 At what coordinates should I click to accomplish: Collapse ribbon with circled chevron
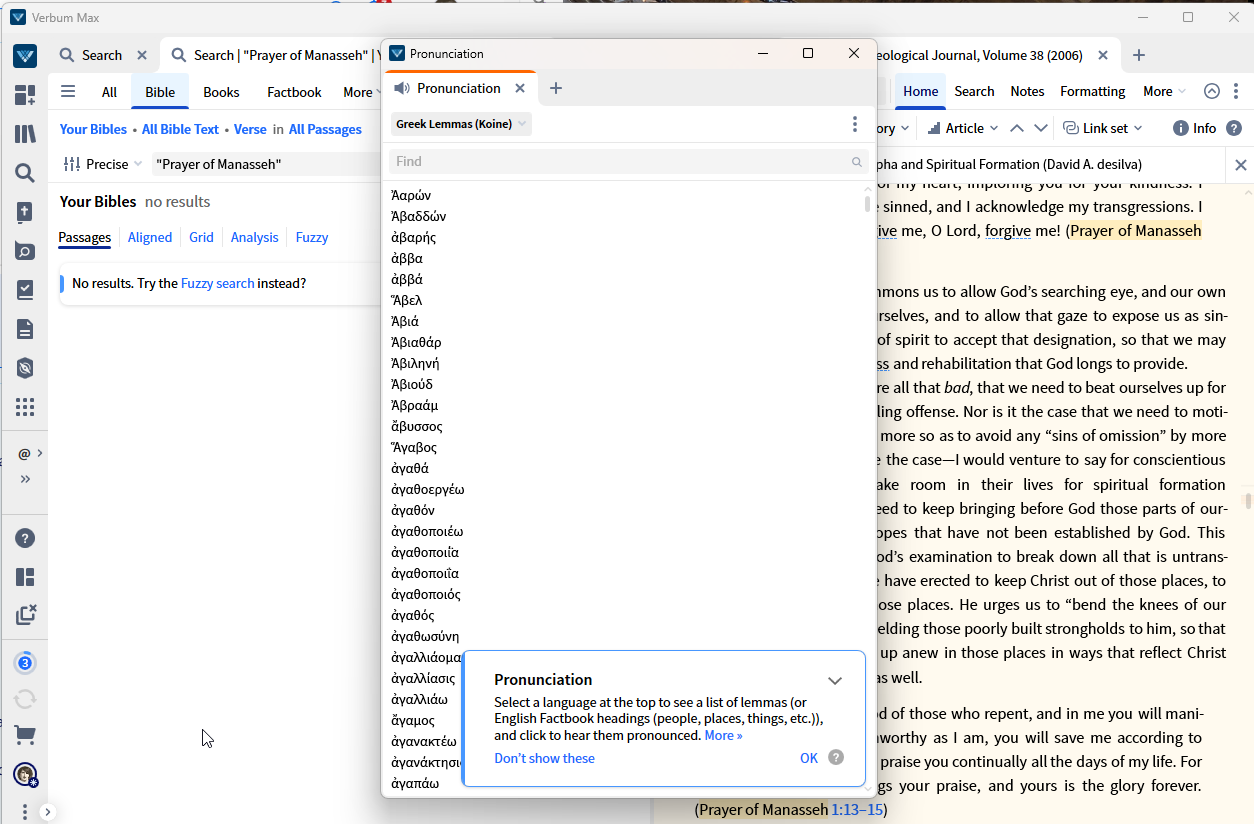click(1212, 91)
